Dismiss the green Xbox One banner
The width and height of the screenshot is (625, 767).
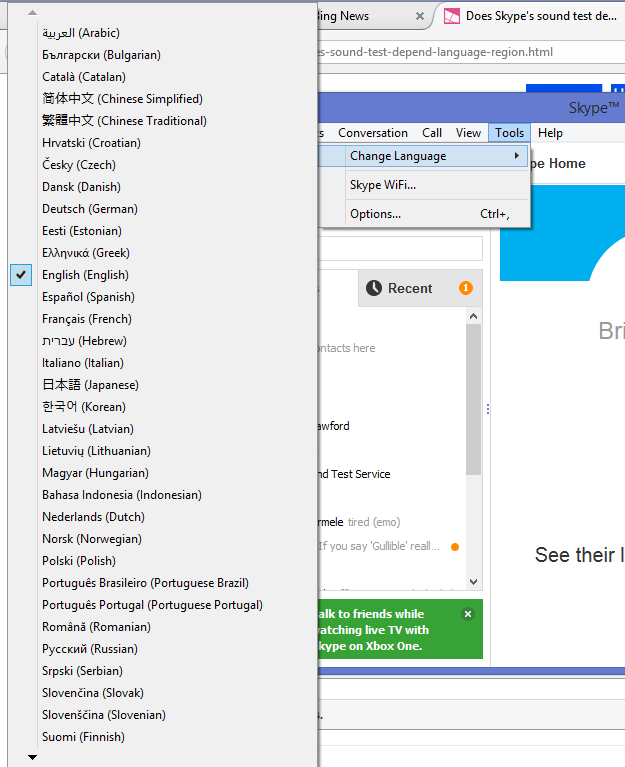tap(468, 614)
